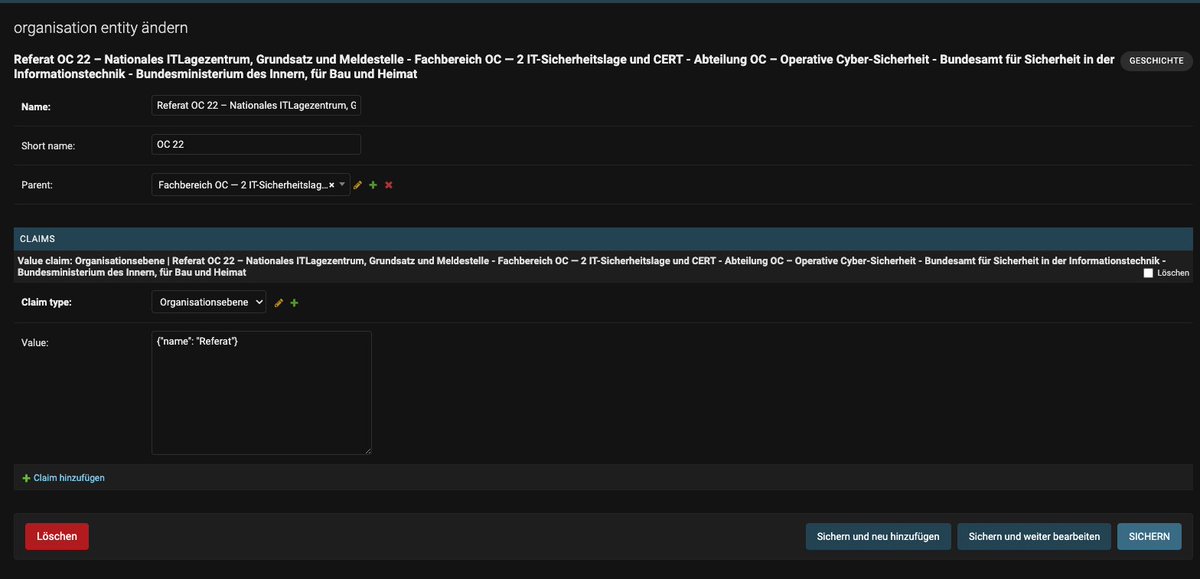This screenshot has height=579, width=1200.
Task: Click the GESCHICHTE history button
Action: pyautogui.click(x=1156, y=61)
